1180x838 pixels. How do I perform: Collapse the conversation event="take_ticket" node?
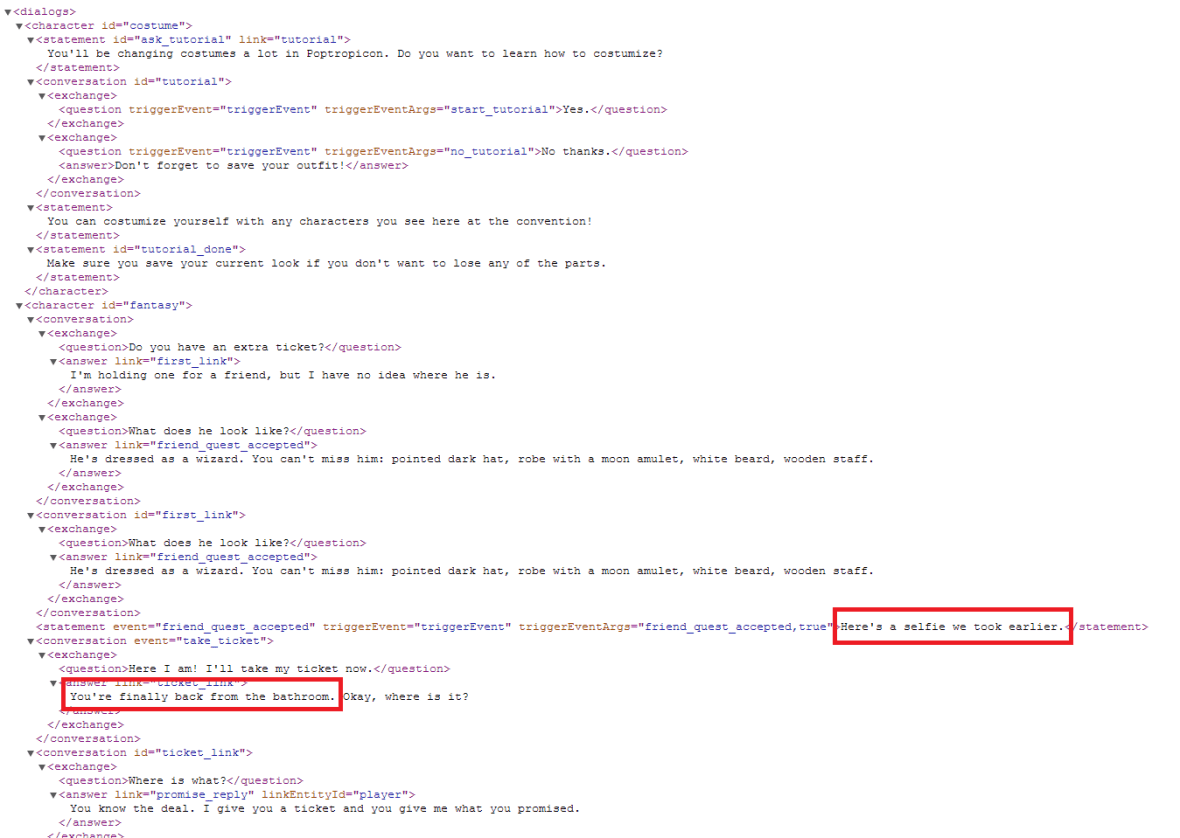(x=33, y=640)
